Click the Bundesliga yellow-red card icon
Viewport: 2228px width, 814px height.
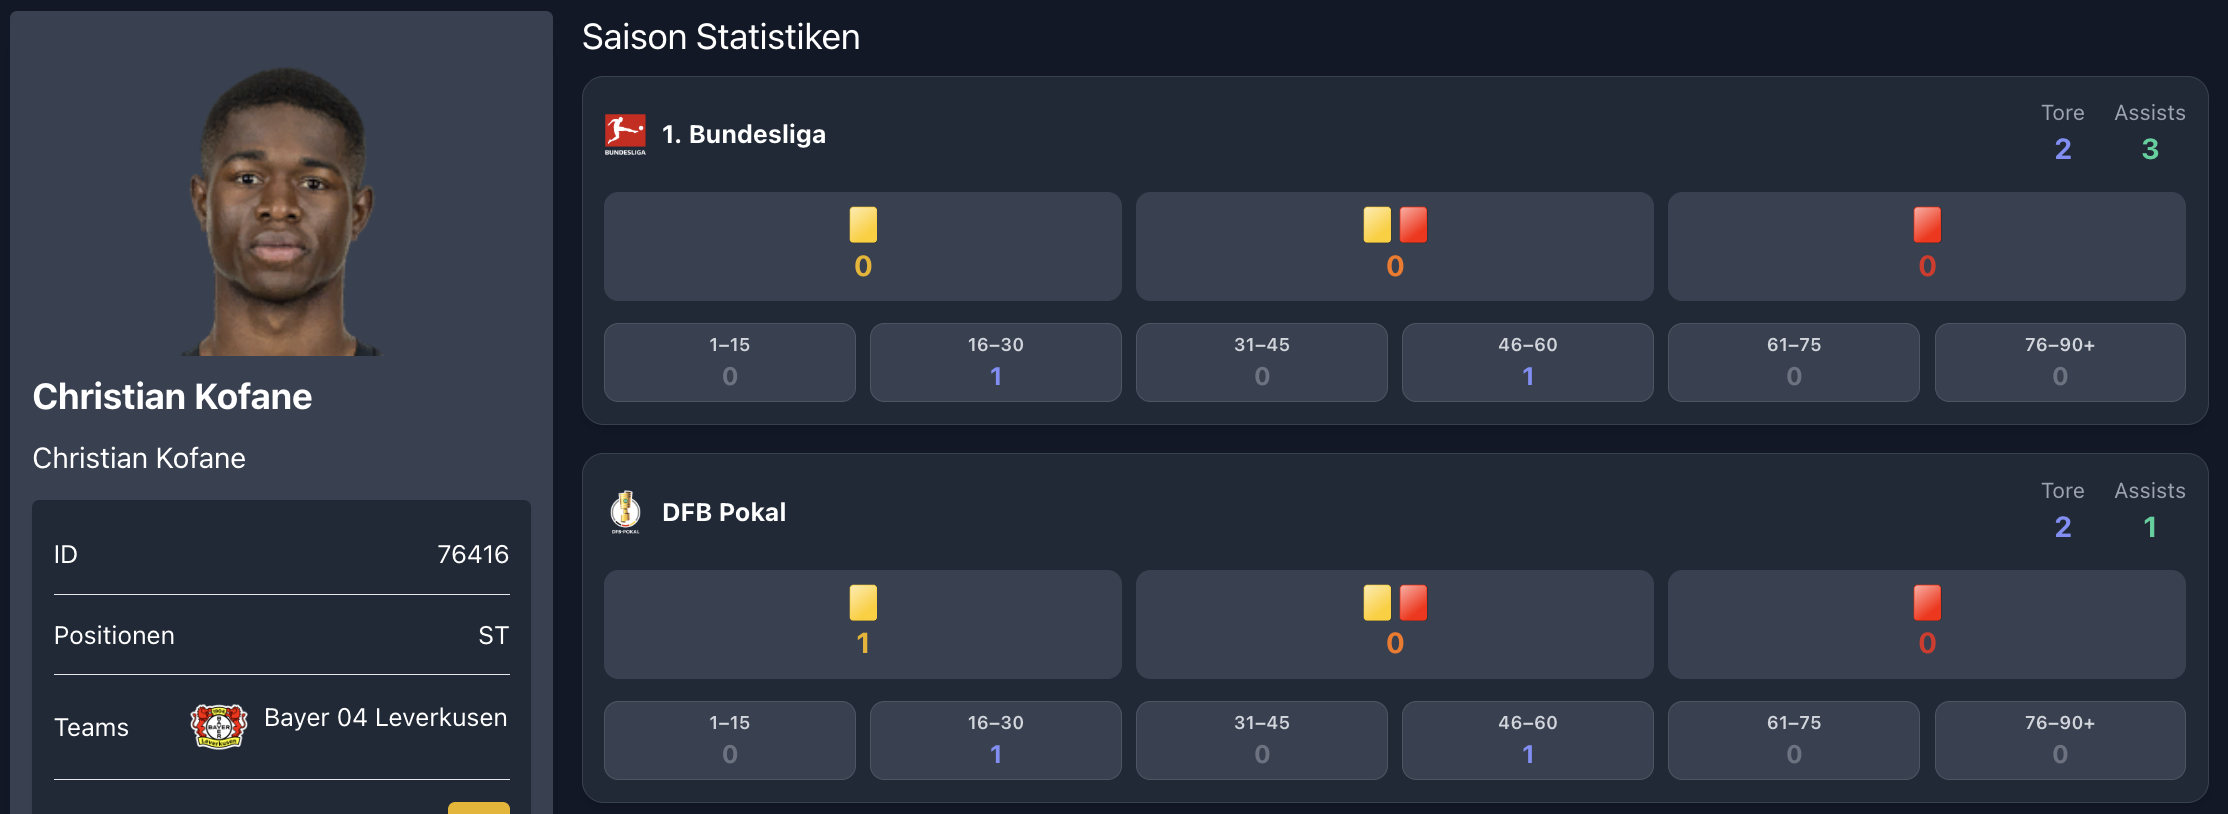(x=1395, y=225)
